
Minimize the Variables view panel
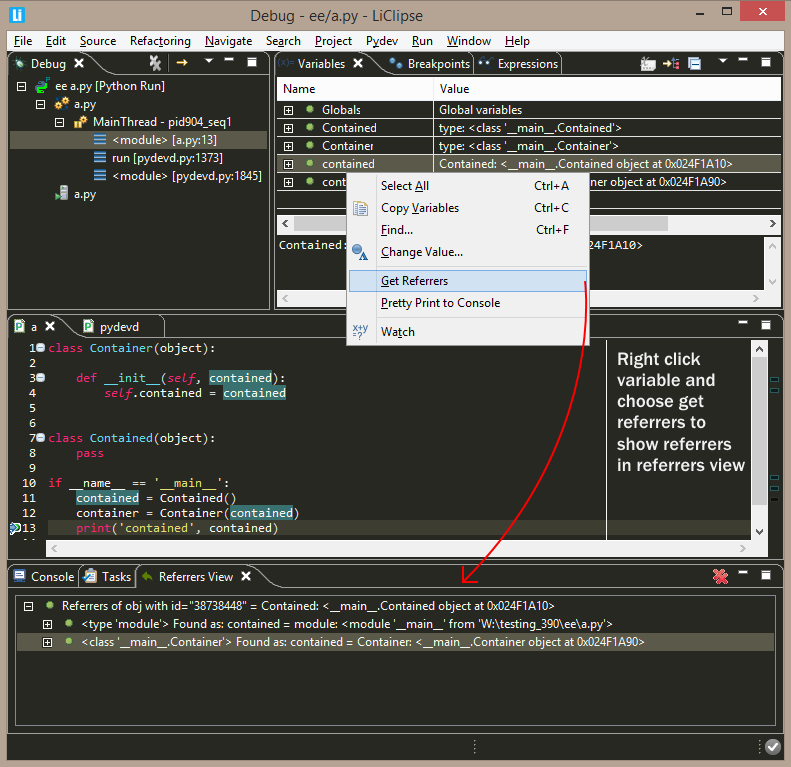(x=743, y=60)
